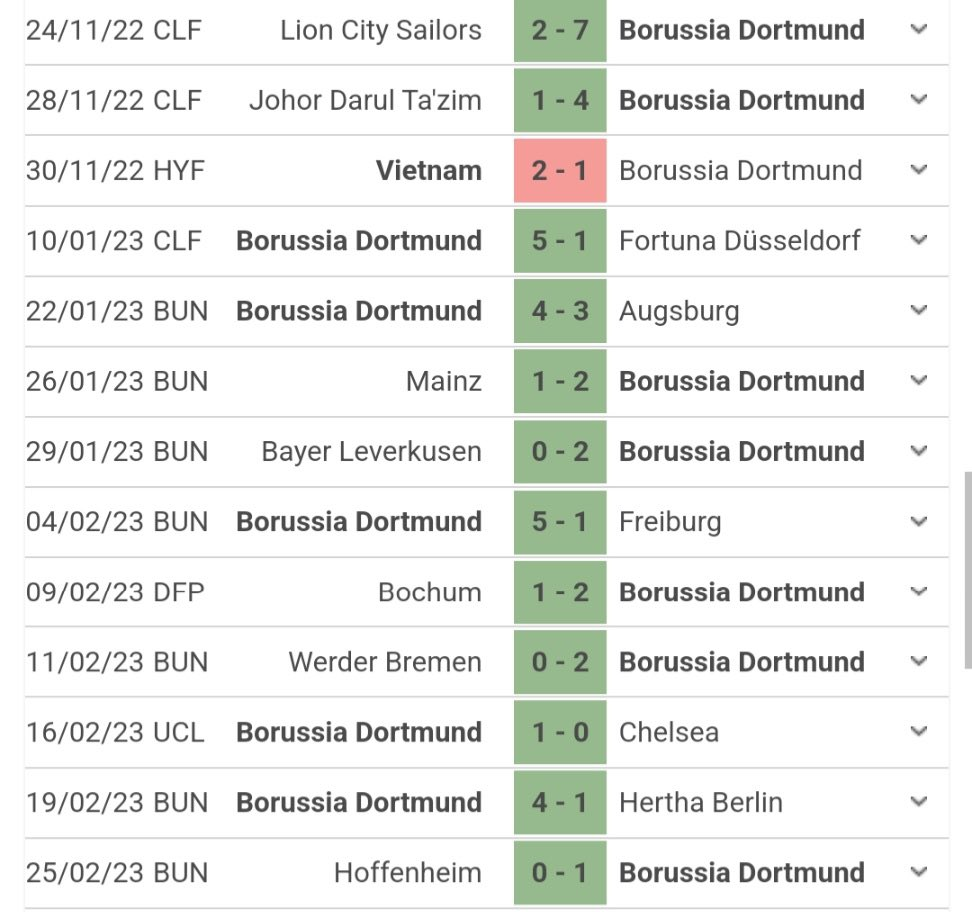This screenshot has height=912, width=972.
Task: Click the Werder Bremen team name
Action: [x=384, y=662]
